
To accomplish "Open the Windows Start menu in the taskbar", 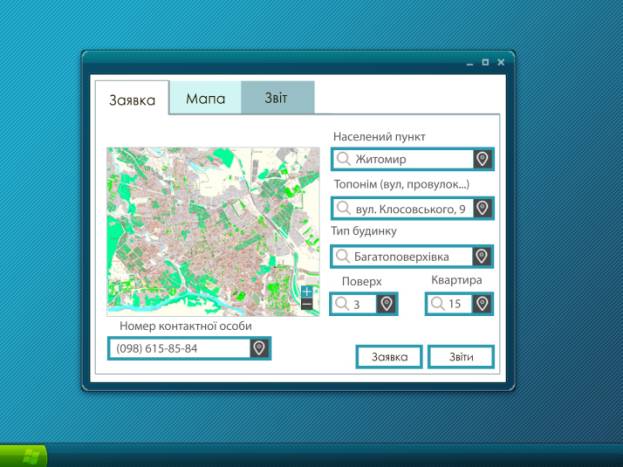I will [x=24, y=455].
